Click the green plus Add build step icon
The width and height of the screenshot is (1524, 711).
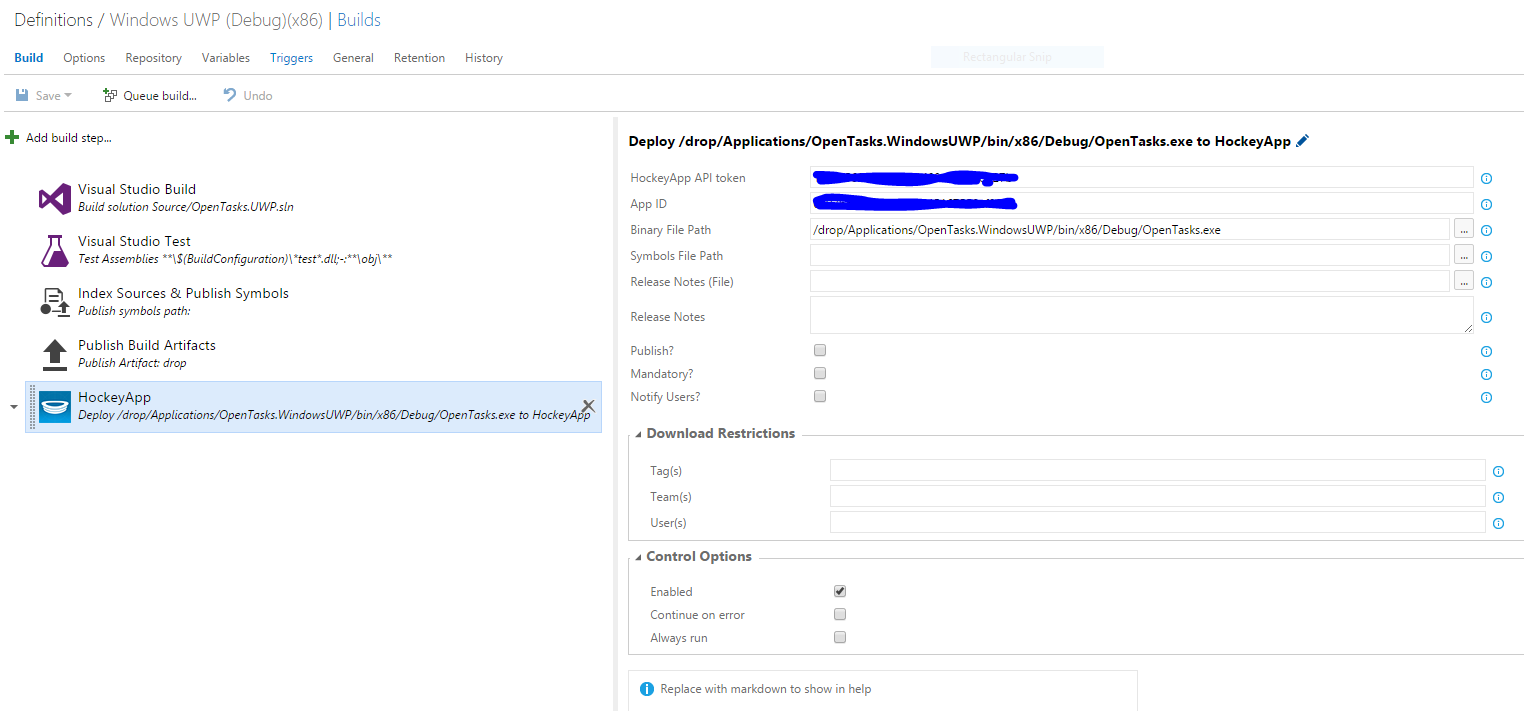12,137
